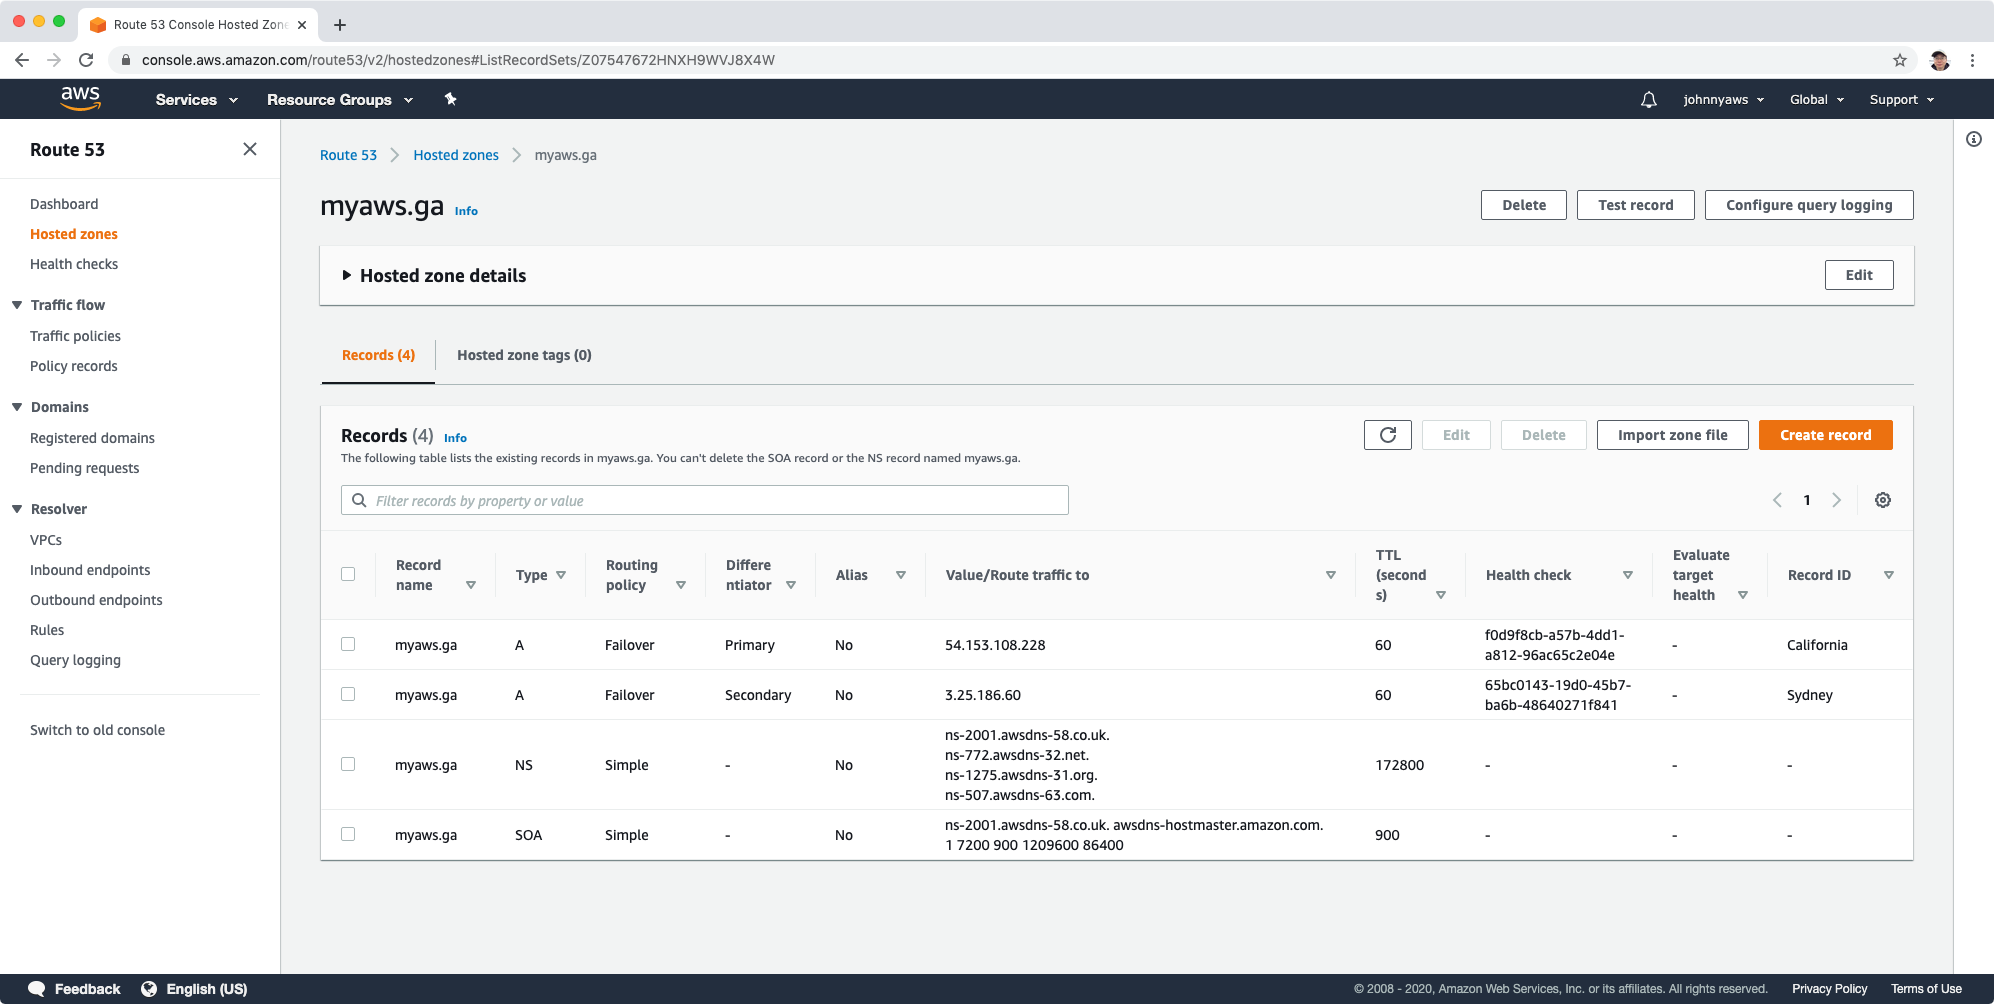Delete the myaws.ga hosted zone button
1994x1004 pixels.
1524,205
